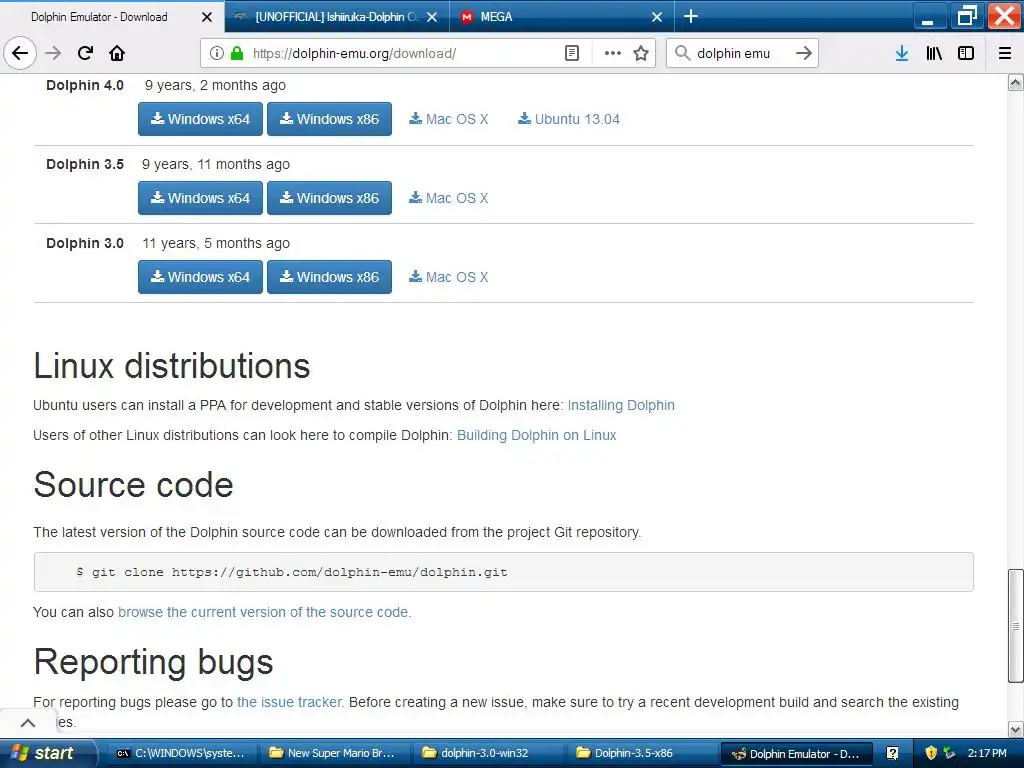Download Dolphin 3.0 for Mac OS X

click(449, 277)
